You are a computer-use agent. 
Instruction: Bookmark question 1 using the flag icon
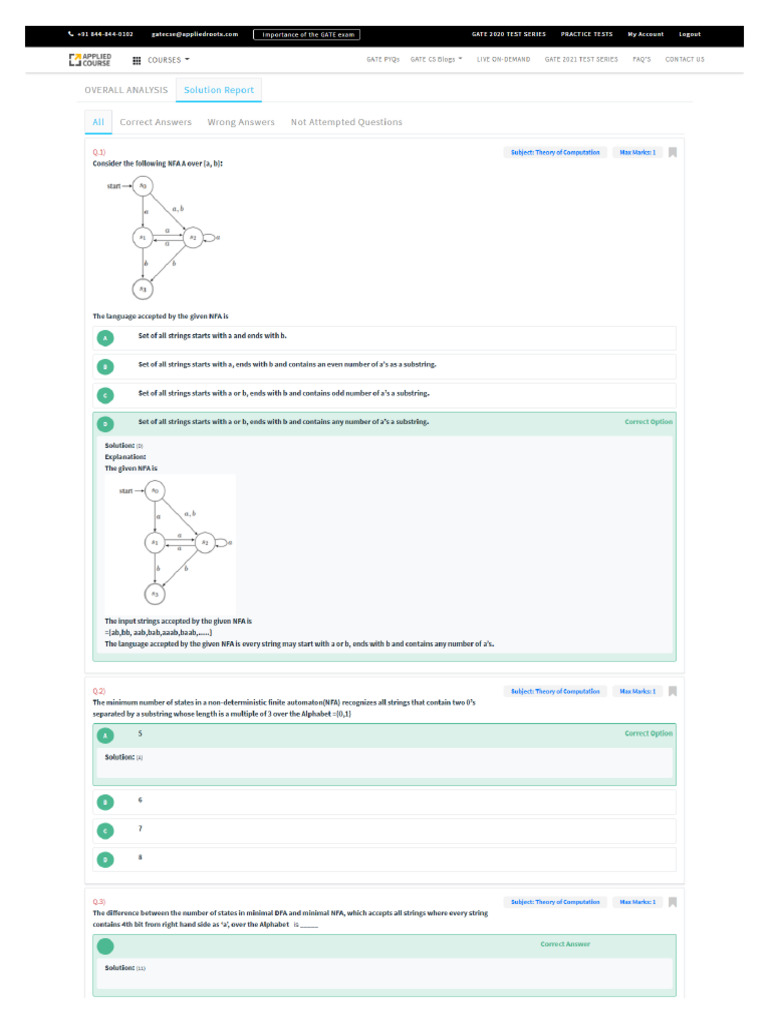673,152
